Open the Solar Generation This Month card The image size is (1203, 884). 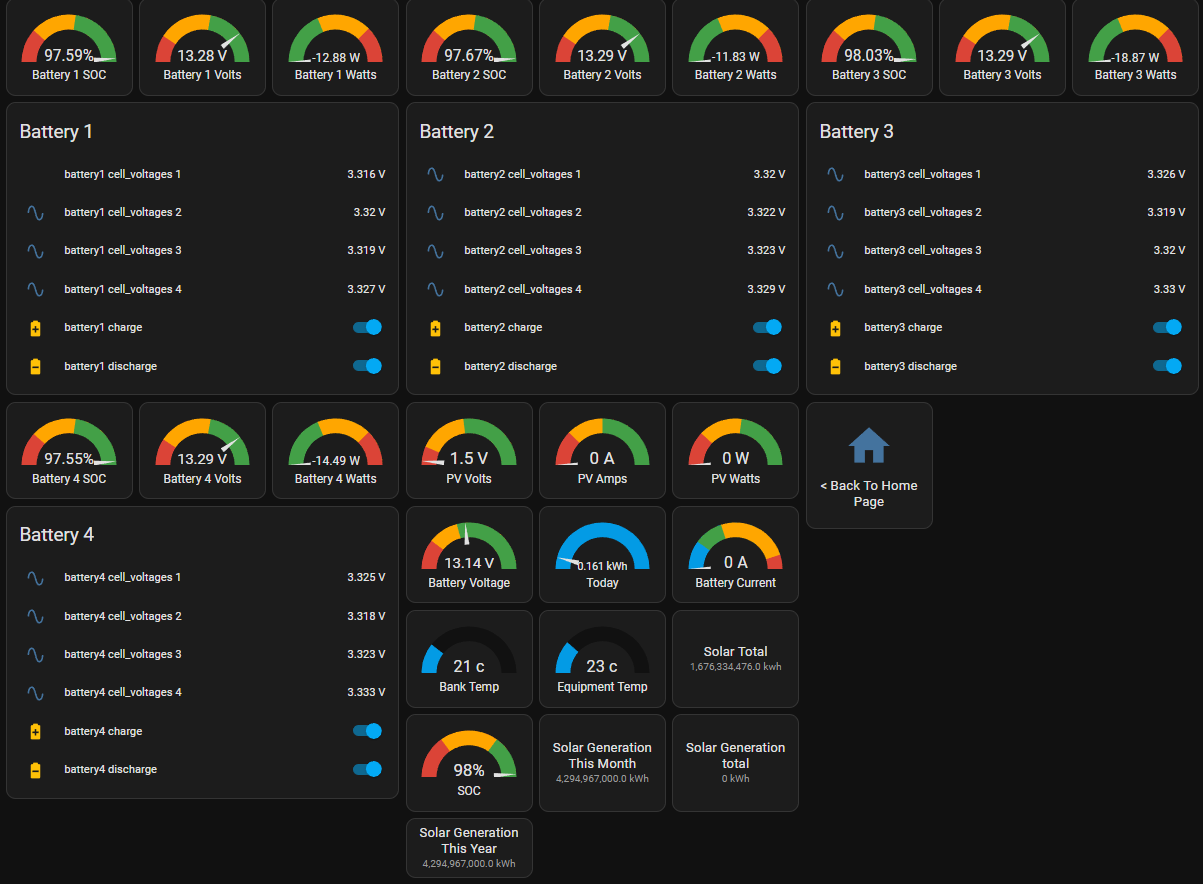602,762
